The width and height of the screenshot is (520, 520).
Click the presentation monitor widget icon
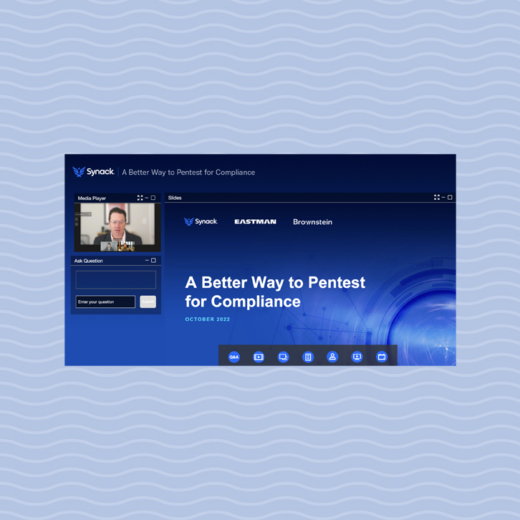click(x=357, y=357)
